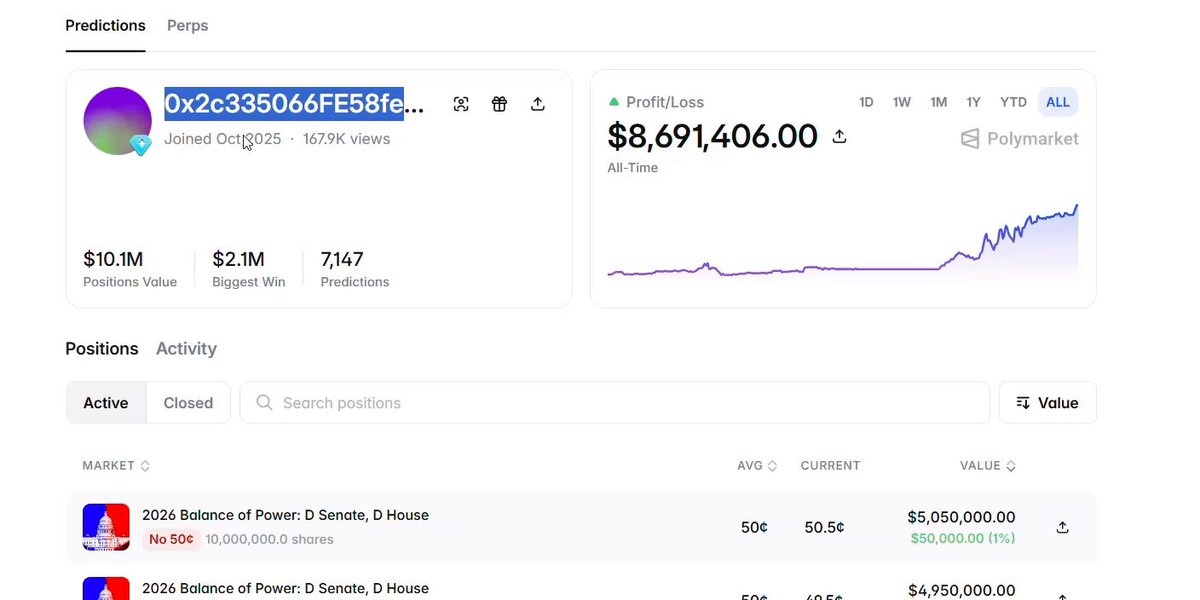Set the chart range to YTD
This screenshot has width=1200, height=600.
coord(1013,102)
